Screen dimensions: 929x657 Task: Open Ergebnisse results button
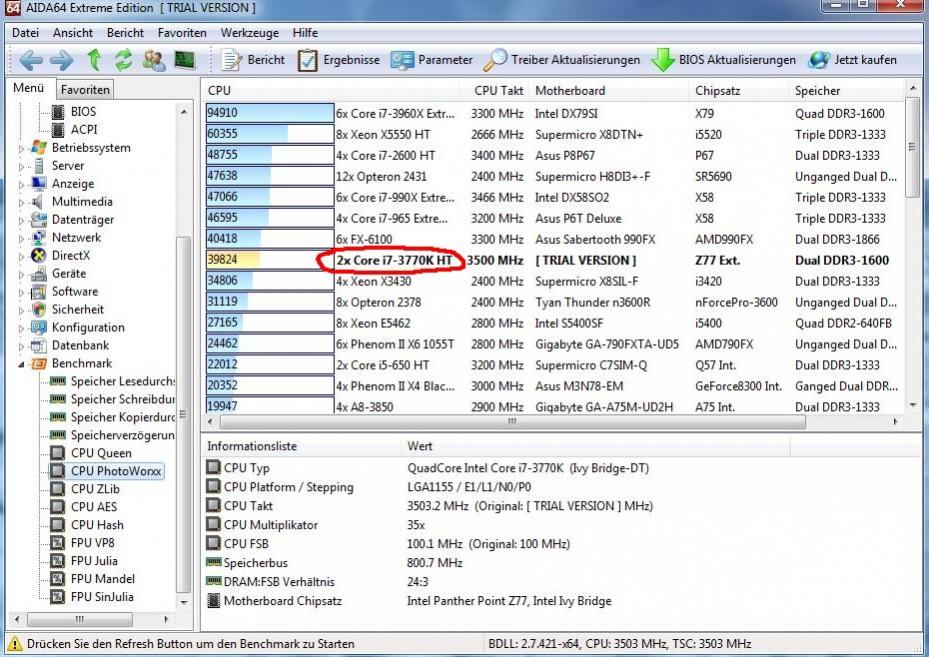pyautogui.click(x=338, y=60)
